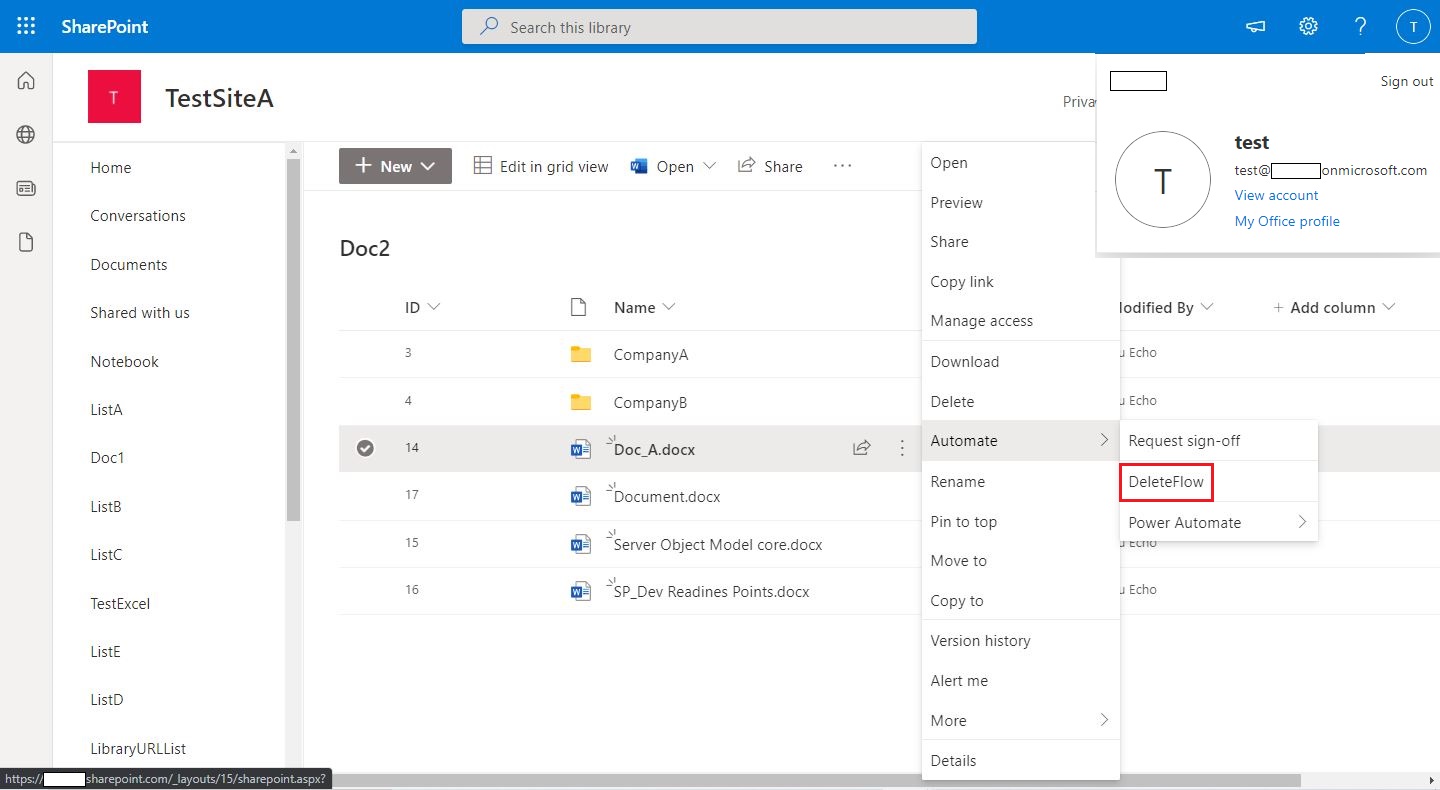Expand the More submenu in context menu
Image resolution: width=1440 pixels, height=790 pixels.
(x=1020, y=720)
